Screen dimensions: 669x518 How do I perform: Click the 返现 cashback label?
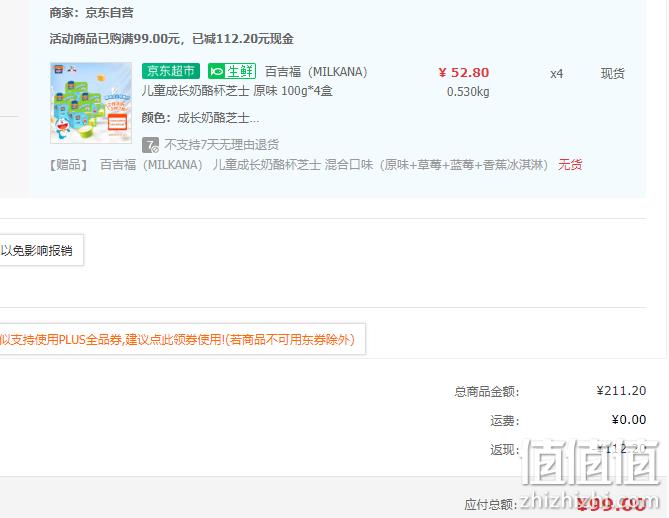coord(505,450)
